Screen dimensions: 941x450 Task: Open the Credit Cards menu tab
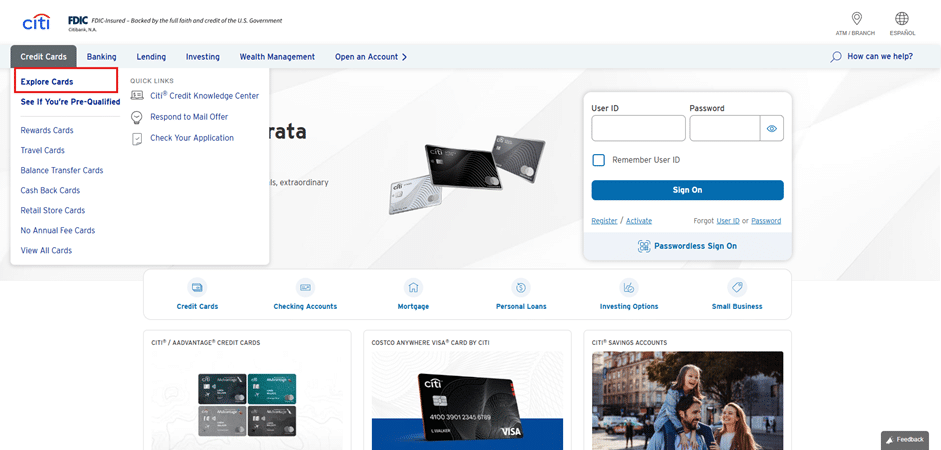coord(43,57)
